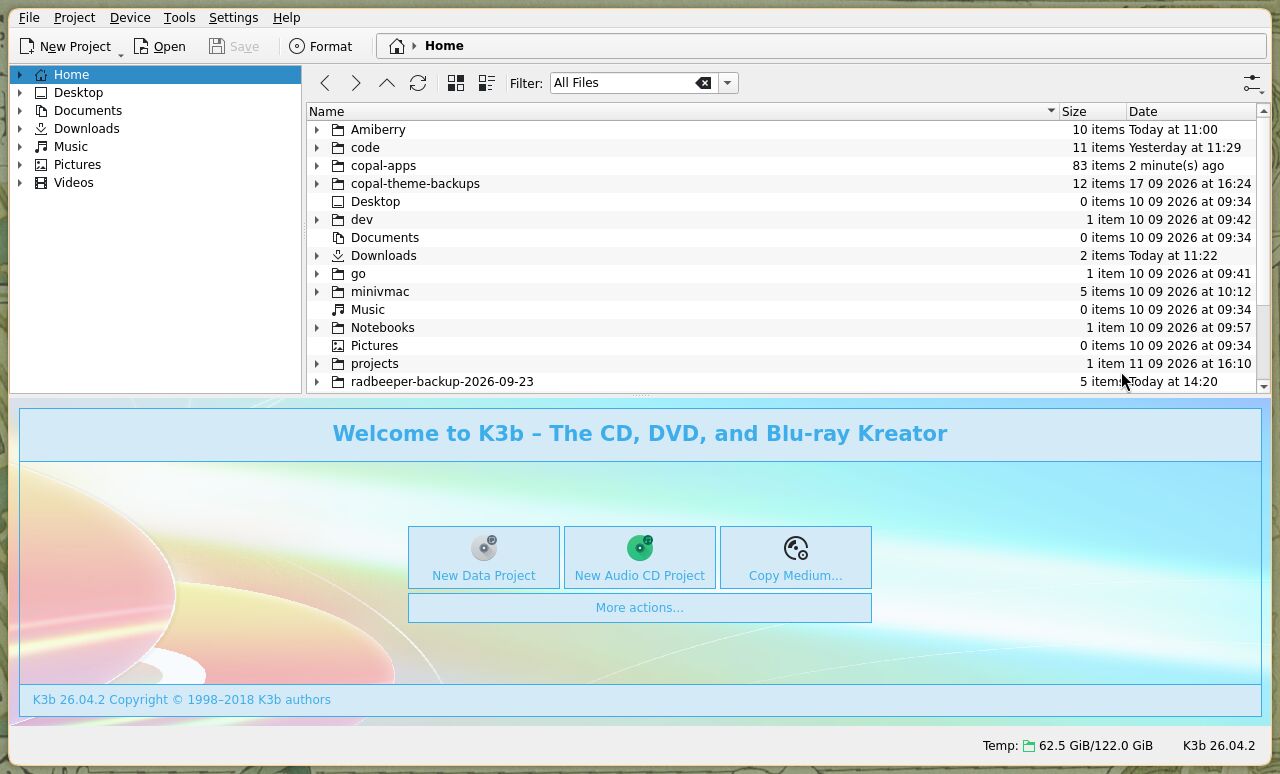Expand the Amiberry folder row
The width and height of the screenshot is (1280, 774).
pyautogui.click(x=317, y=130)
